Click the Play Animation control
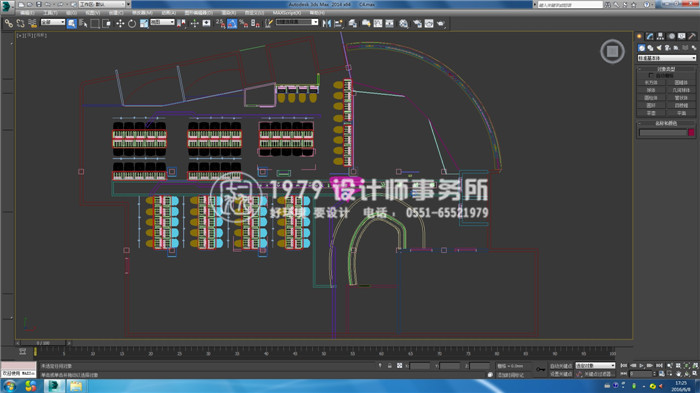The height and width of the screenshot is (393, 700). pyautogui.click(x=642, y=366)
